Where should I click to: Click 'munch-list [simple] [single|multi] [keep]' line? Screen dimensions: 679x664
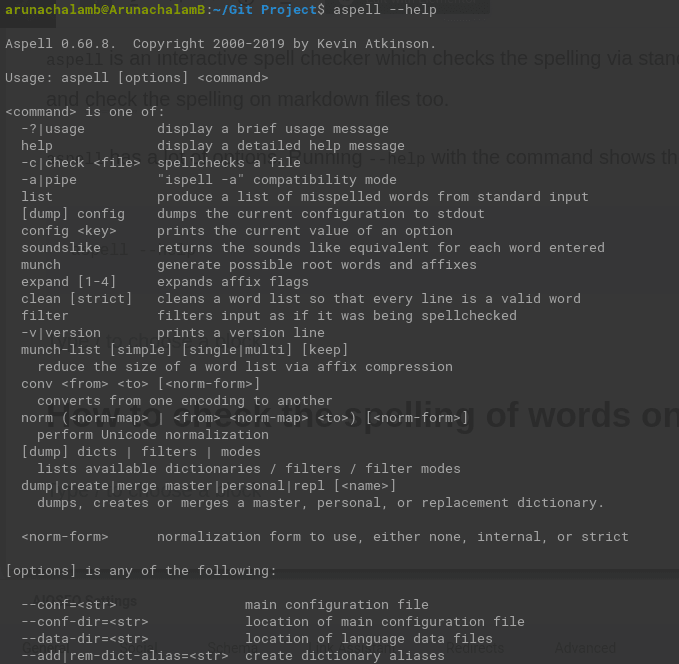pyautogui.click(x=184, y=350)
